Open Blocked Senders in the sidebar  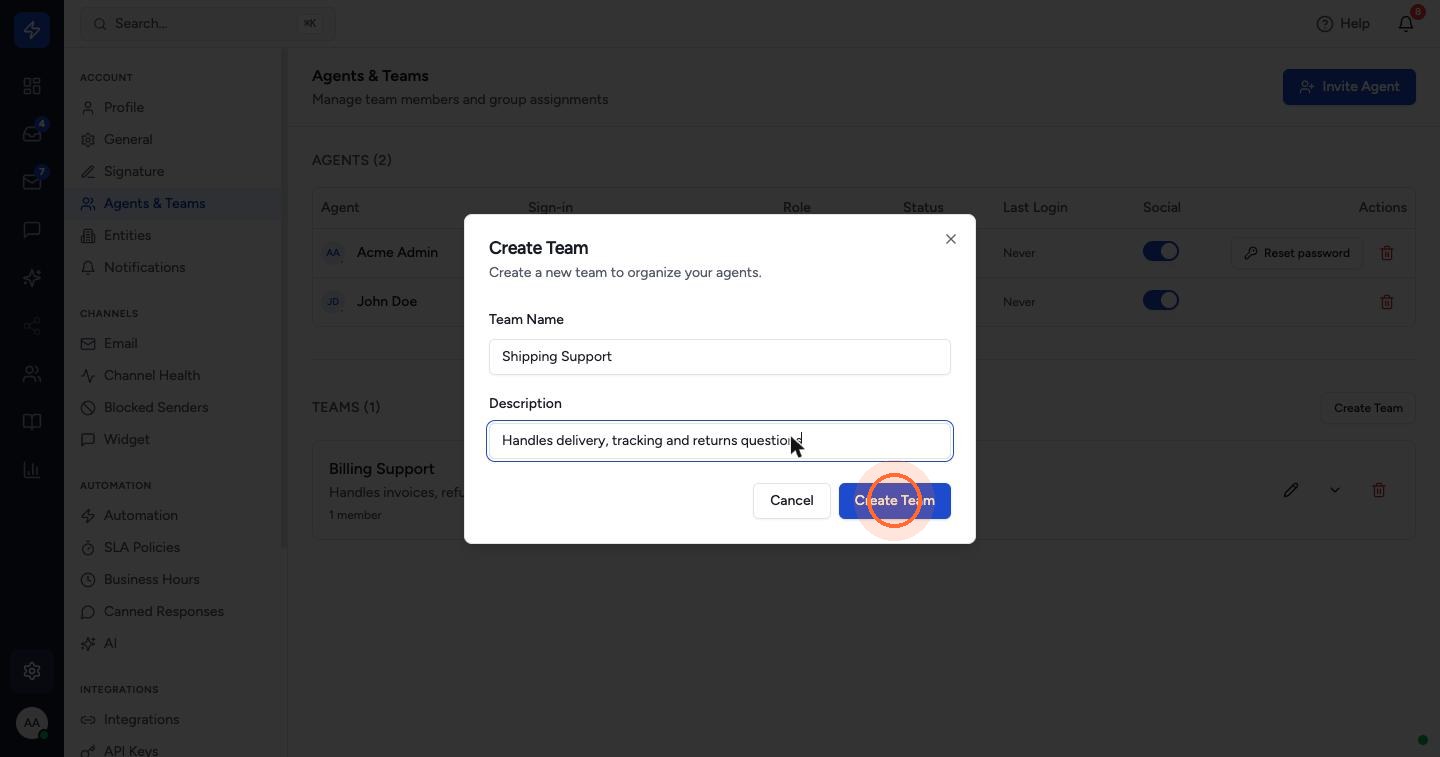[x=156, y=407]
